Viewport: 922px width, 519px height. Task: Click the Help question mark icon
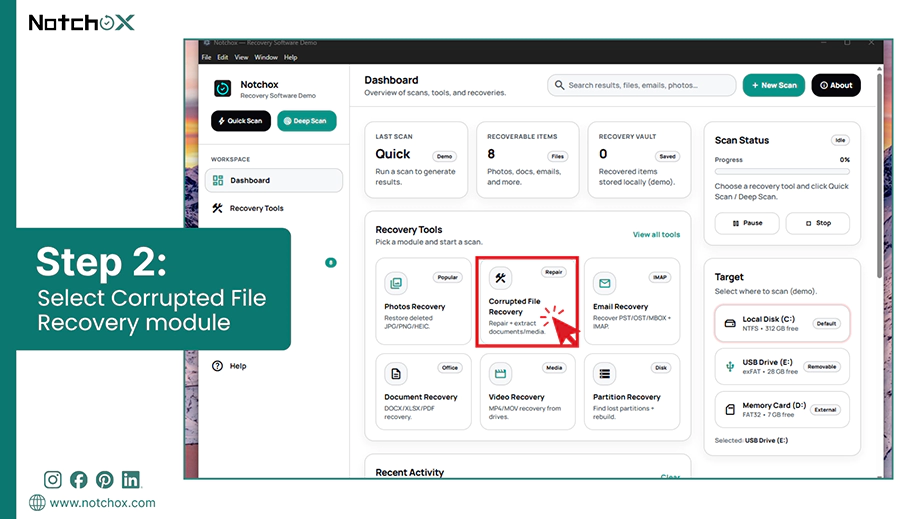[218, 366]
